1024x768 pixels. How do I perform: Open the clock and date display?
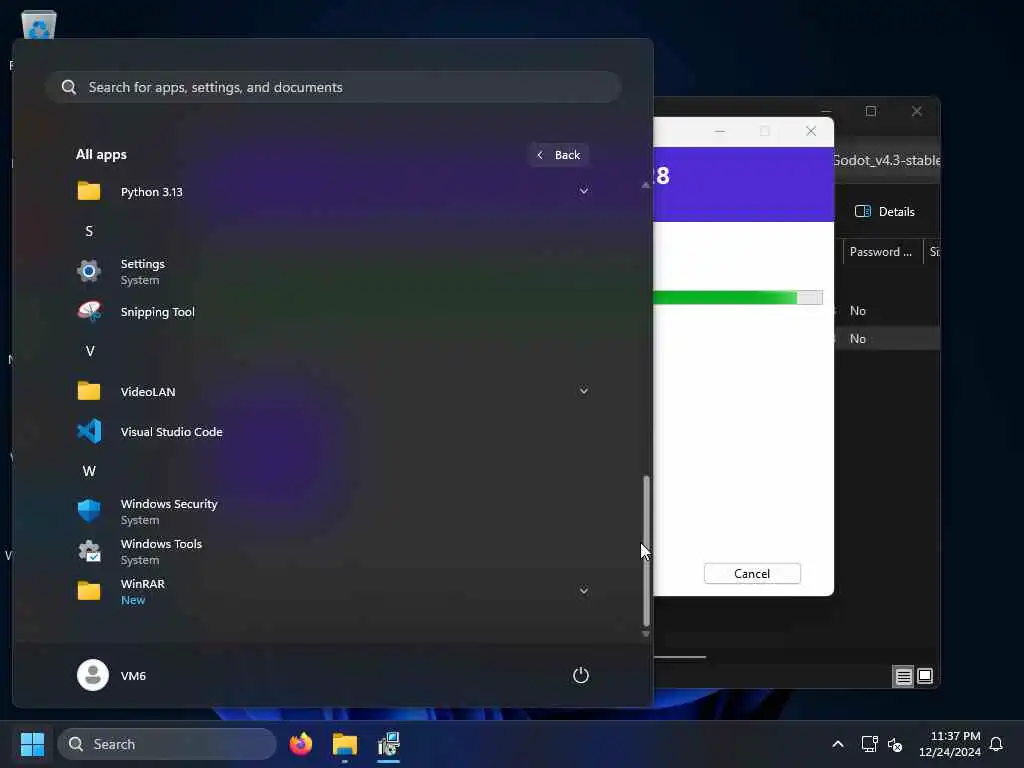(x=949, y=744)
